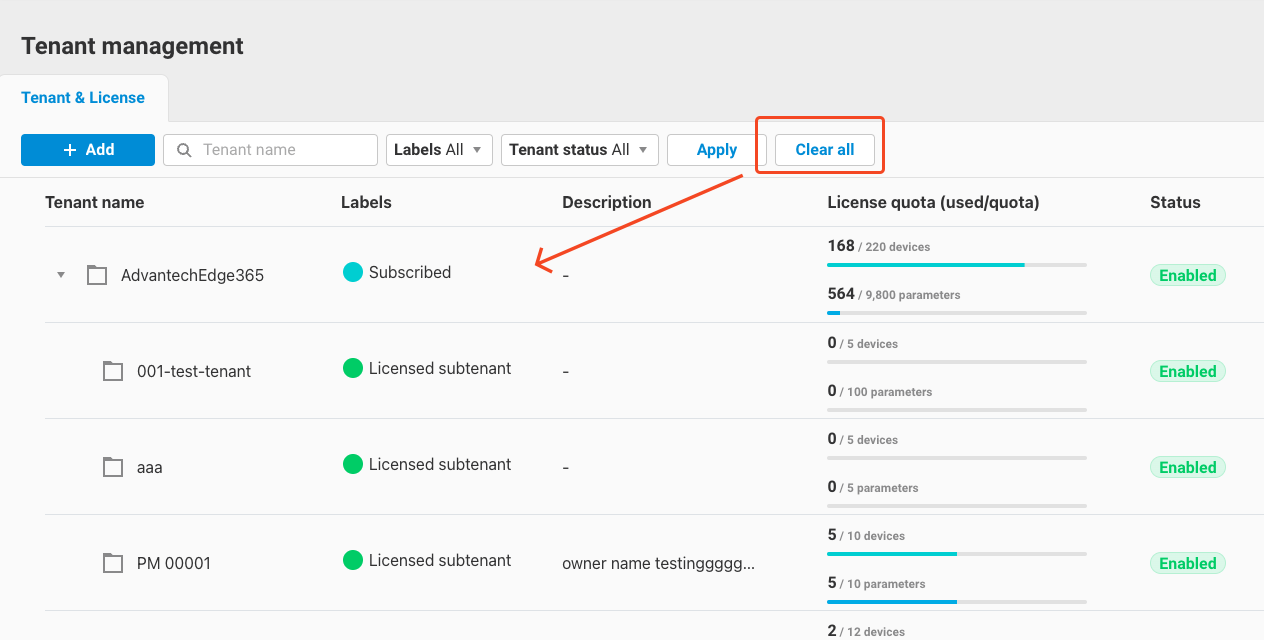Open the Tenant status All dropdown

click(x=580, y=149)
